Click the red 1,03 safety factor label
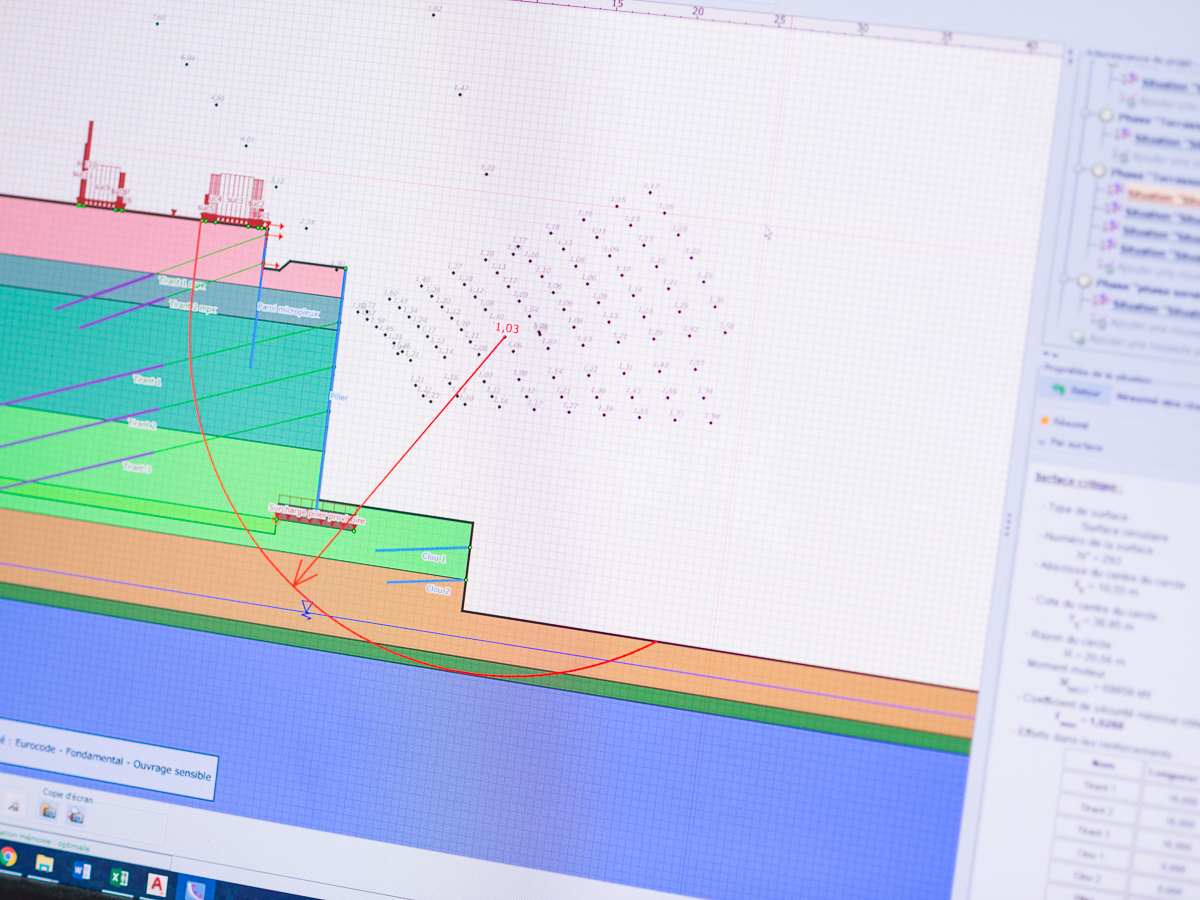 [507, 328]
